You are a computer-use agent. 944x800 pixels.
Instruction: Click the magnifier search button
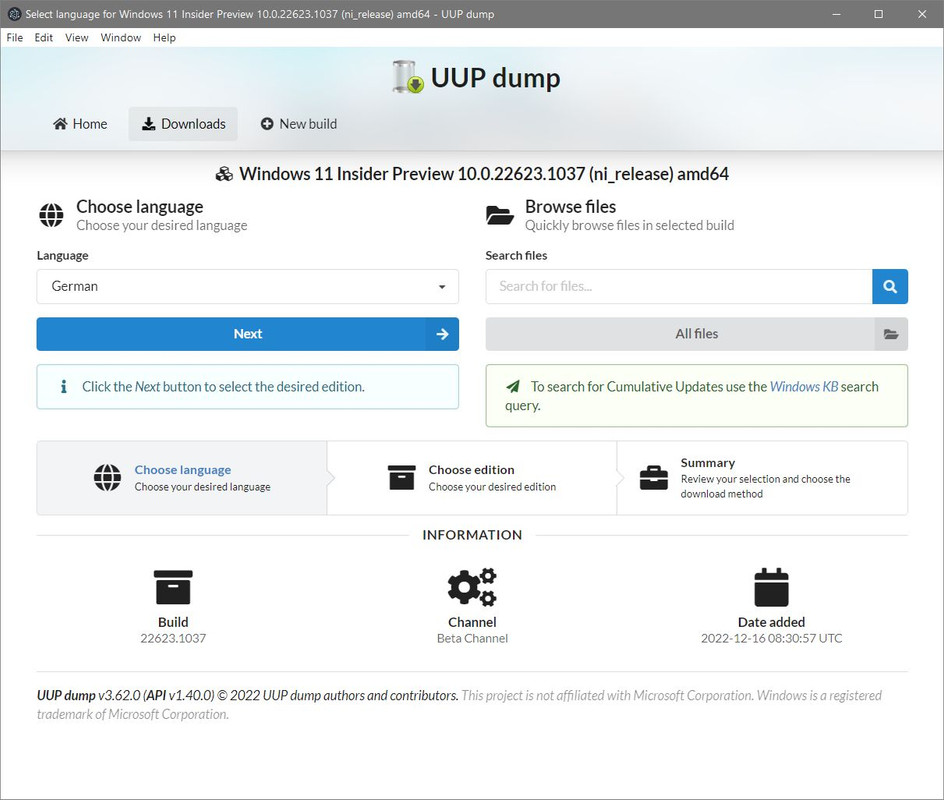[x=890, y=287]
